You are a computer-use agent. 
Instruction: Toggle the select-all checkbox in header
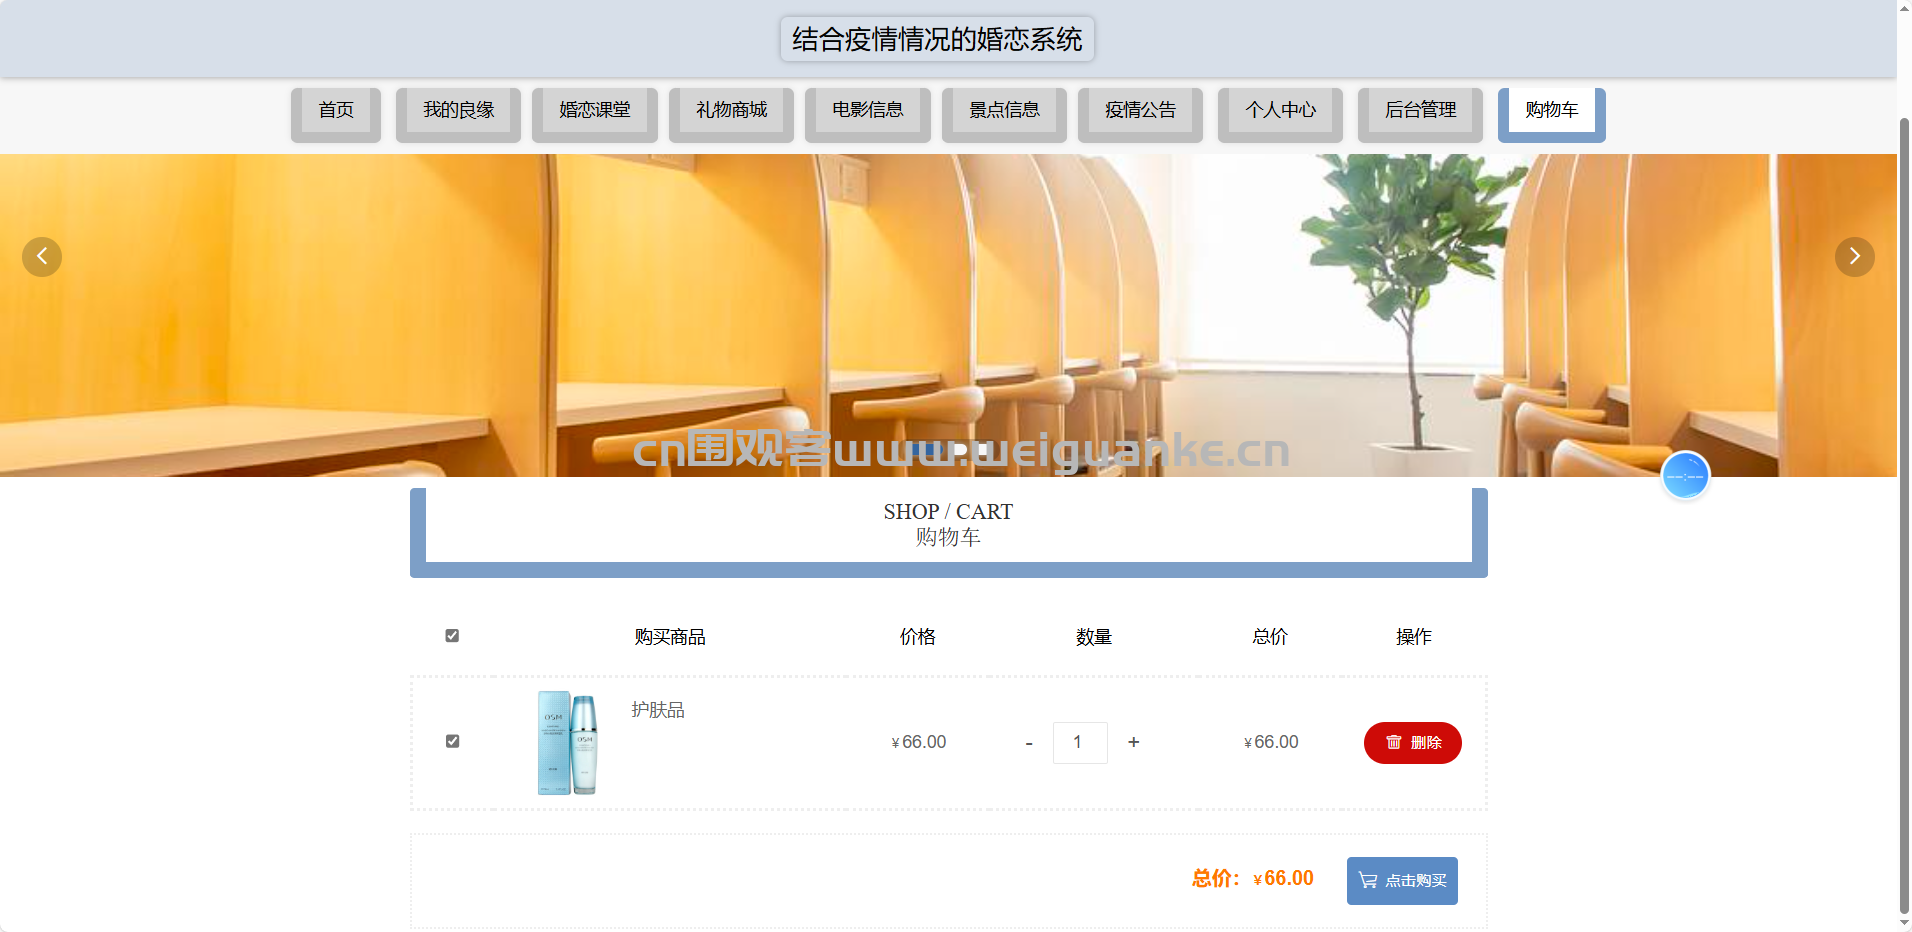tap(452, 636)
